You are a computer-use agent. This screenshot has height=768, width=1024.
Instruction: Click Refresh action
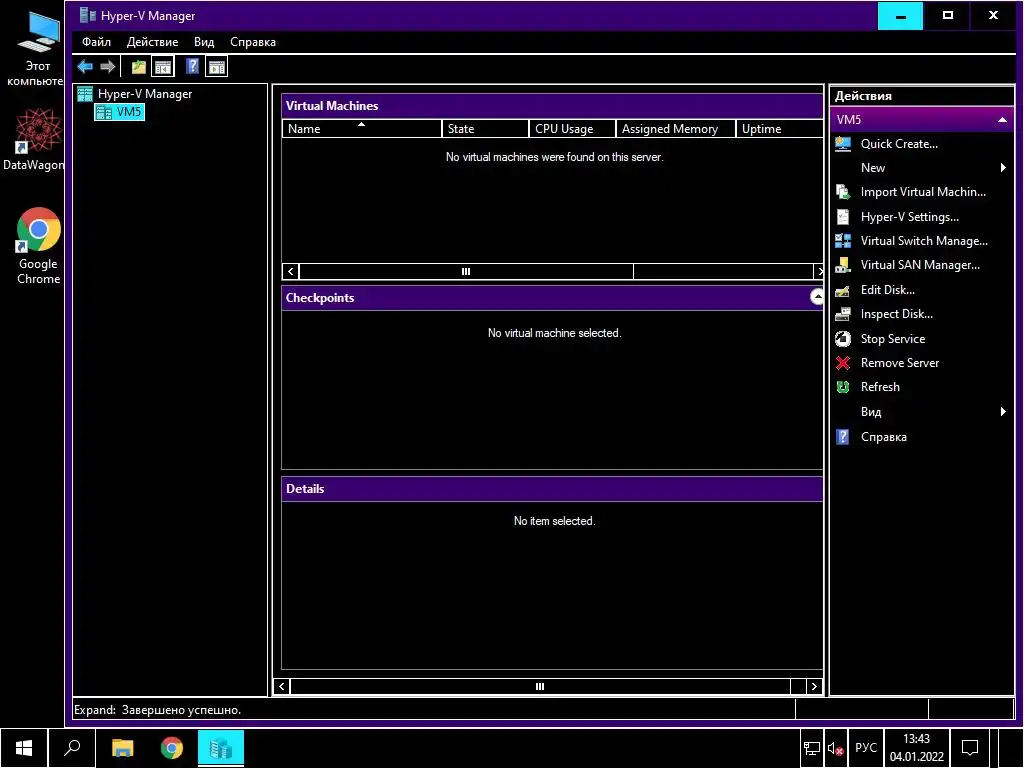click(880, 387)
